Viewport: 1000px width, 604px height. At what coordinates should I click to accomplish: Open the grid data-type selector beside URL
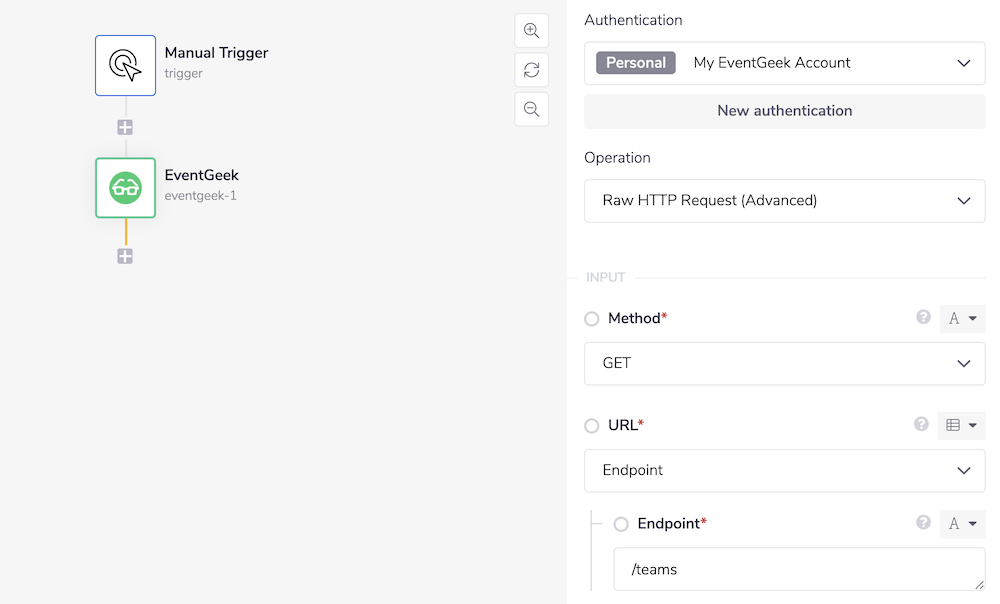pyautogui.click(x=961, y=424)
